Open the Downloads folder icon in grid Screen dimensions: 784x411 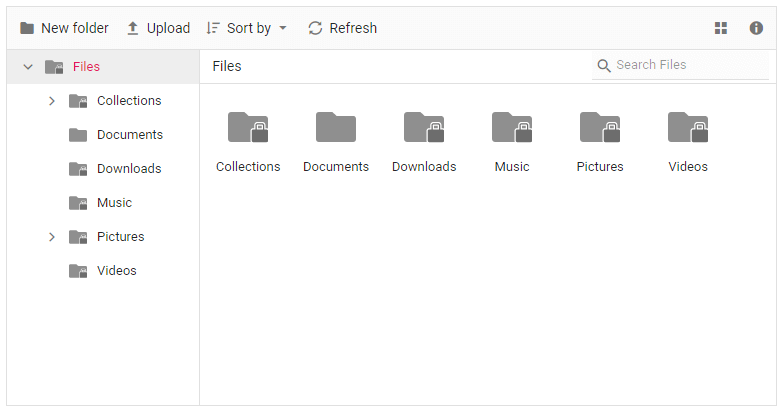pyautogui.click(x=424, y=127)
